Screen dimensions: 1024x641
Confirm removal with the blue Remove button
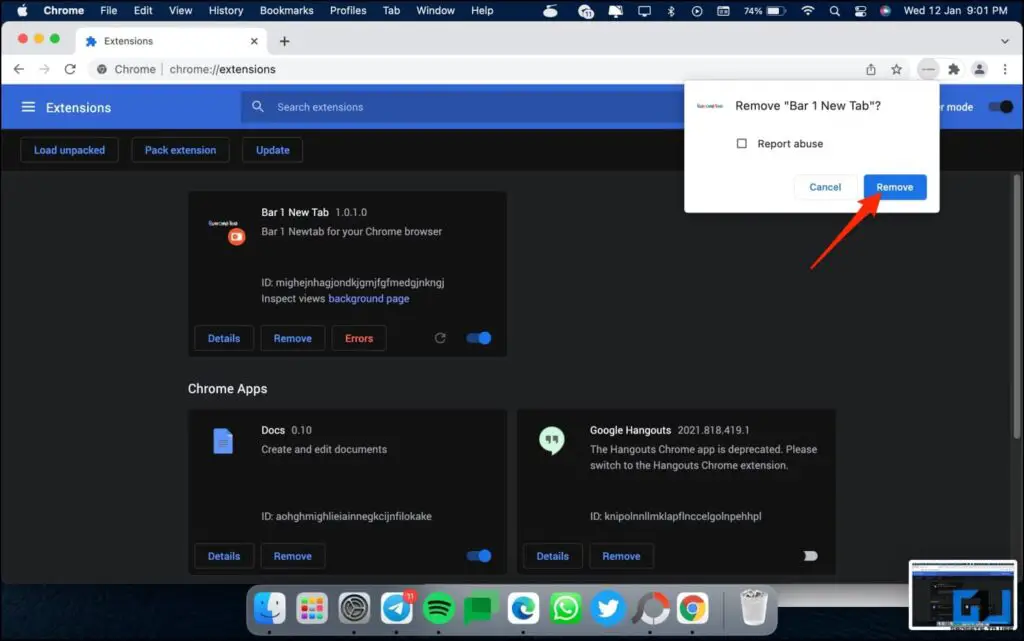tap(895, 187)
